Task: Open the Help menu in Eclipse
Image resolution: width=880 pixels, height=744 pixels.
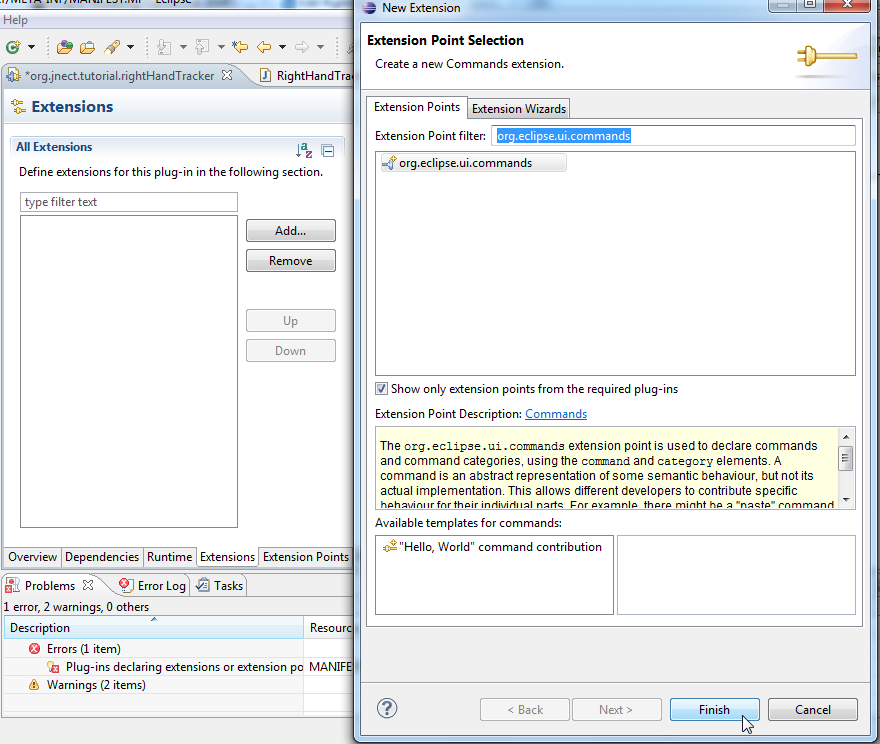Action: 15,20
